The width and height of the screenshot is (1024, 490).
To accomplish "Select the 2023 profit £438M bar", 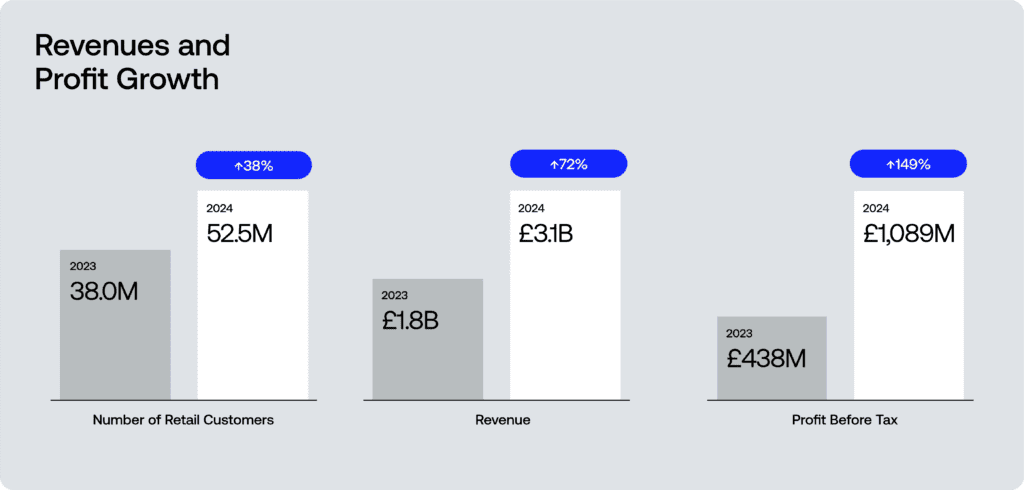I will (772, 358).
